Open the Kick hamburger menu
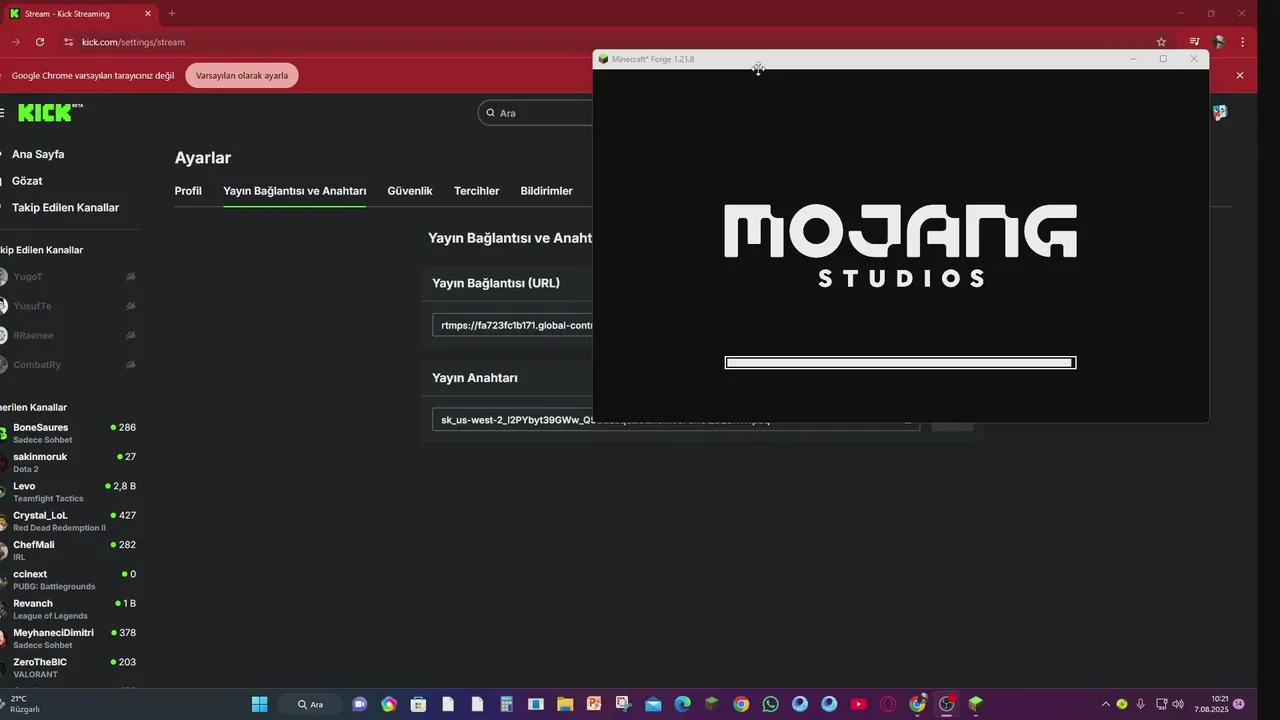The height and width of the screenshot is (720, 1280). (x=2, y=113)
